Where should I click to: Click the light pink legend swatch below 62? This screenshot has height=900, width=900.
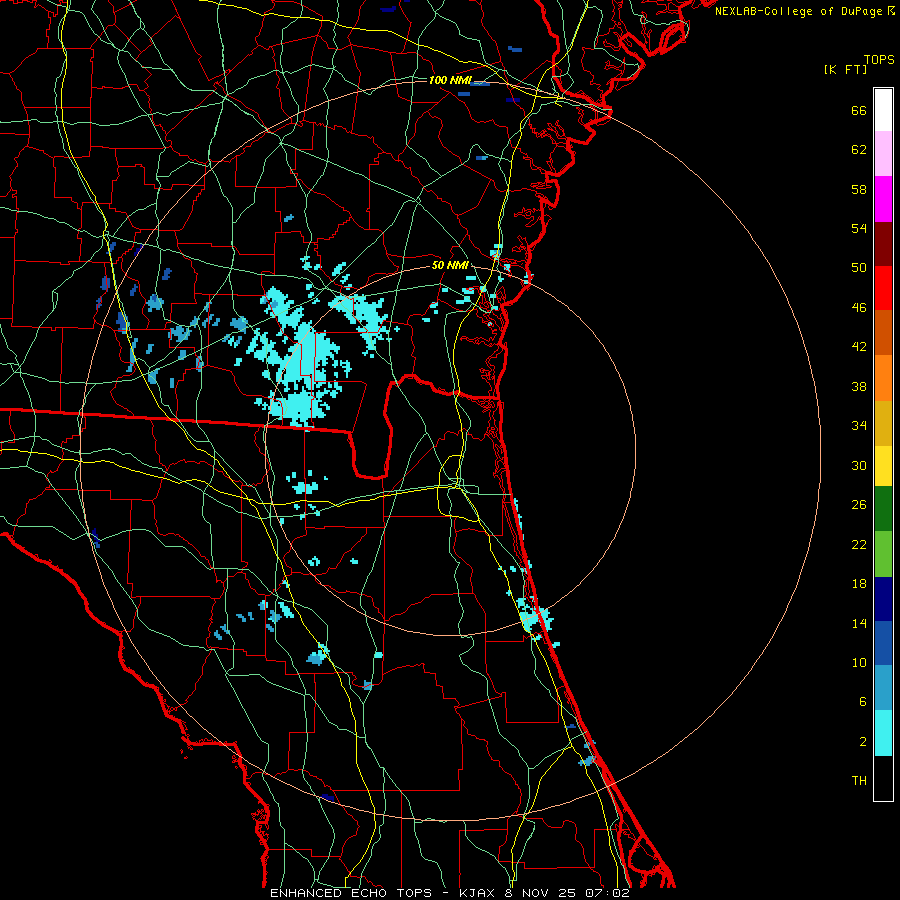tap(883, 154)
